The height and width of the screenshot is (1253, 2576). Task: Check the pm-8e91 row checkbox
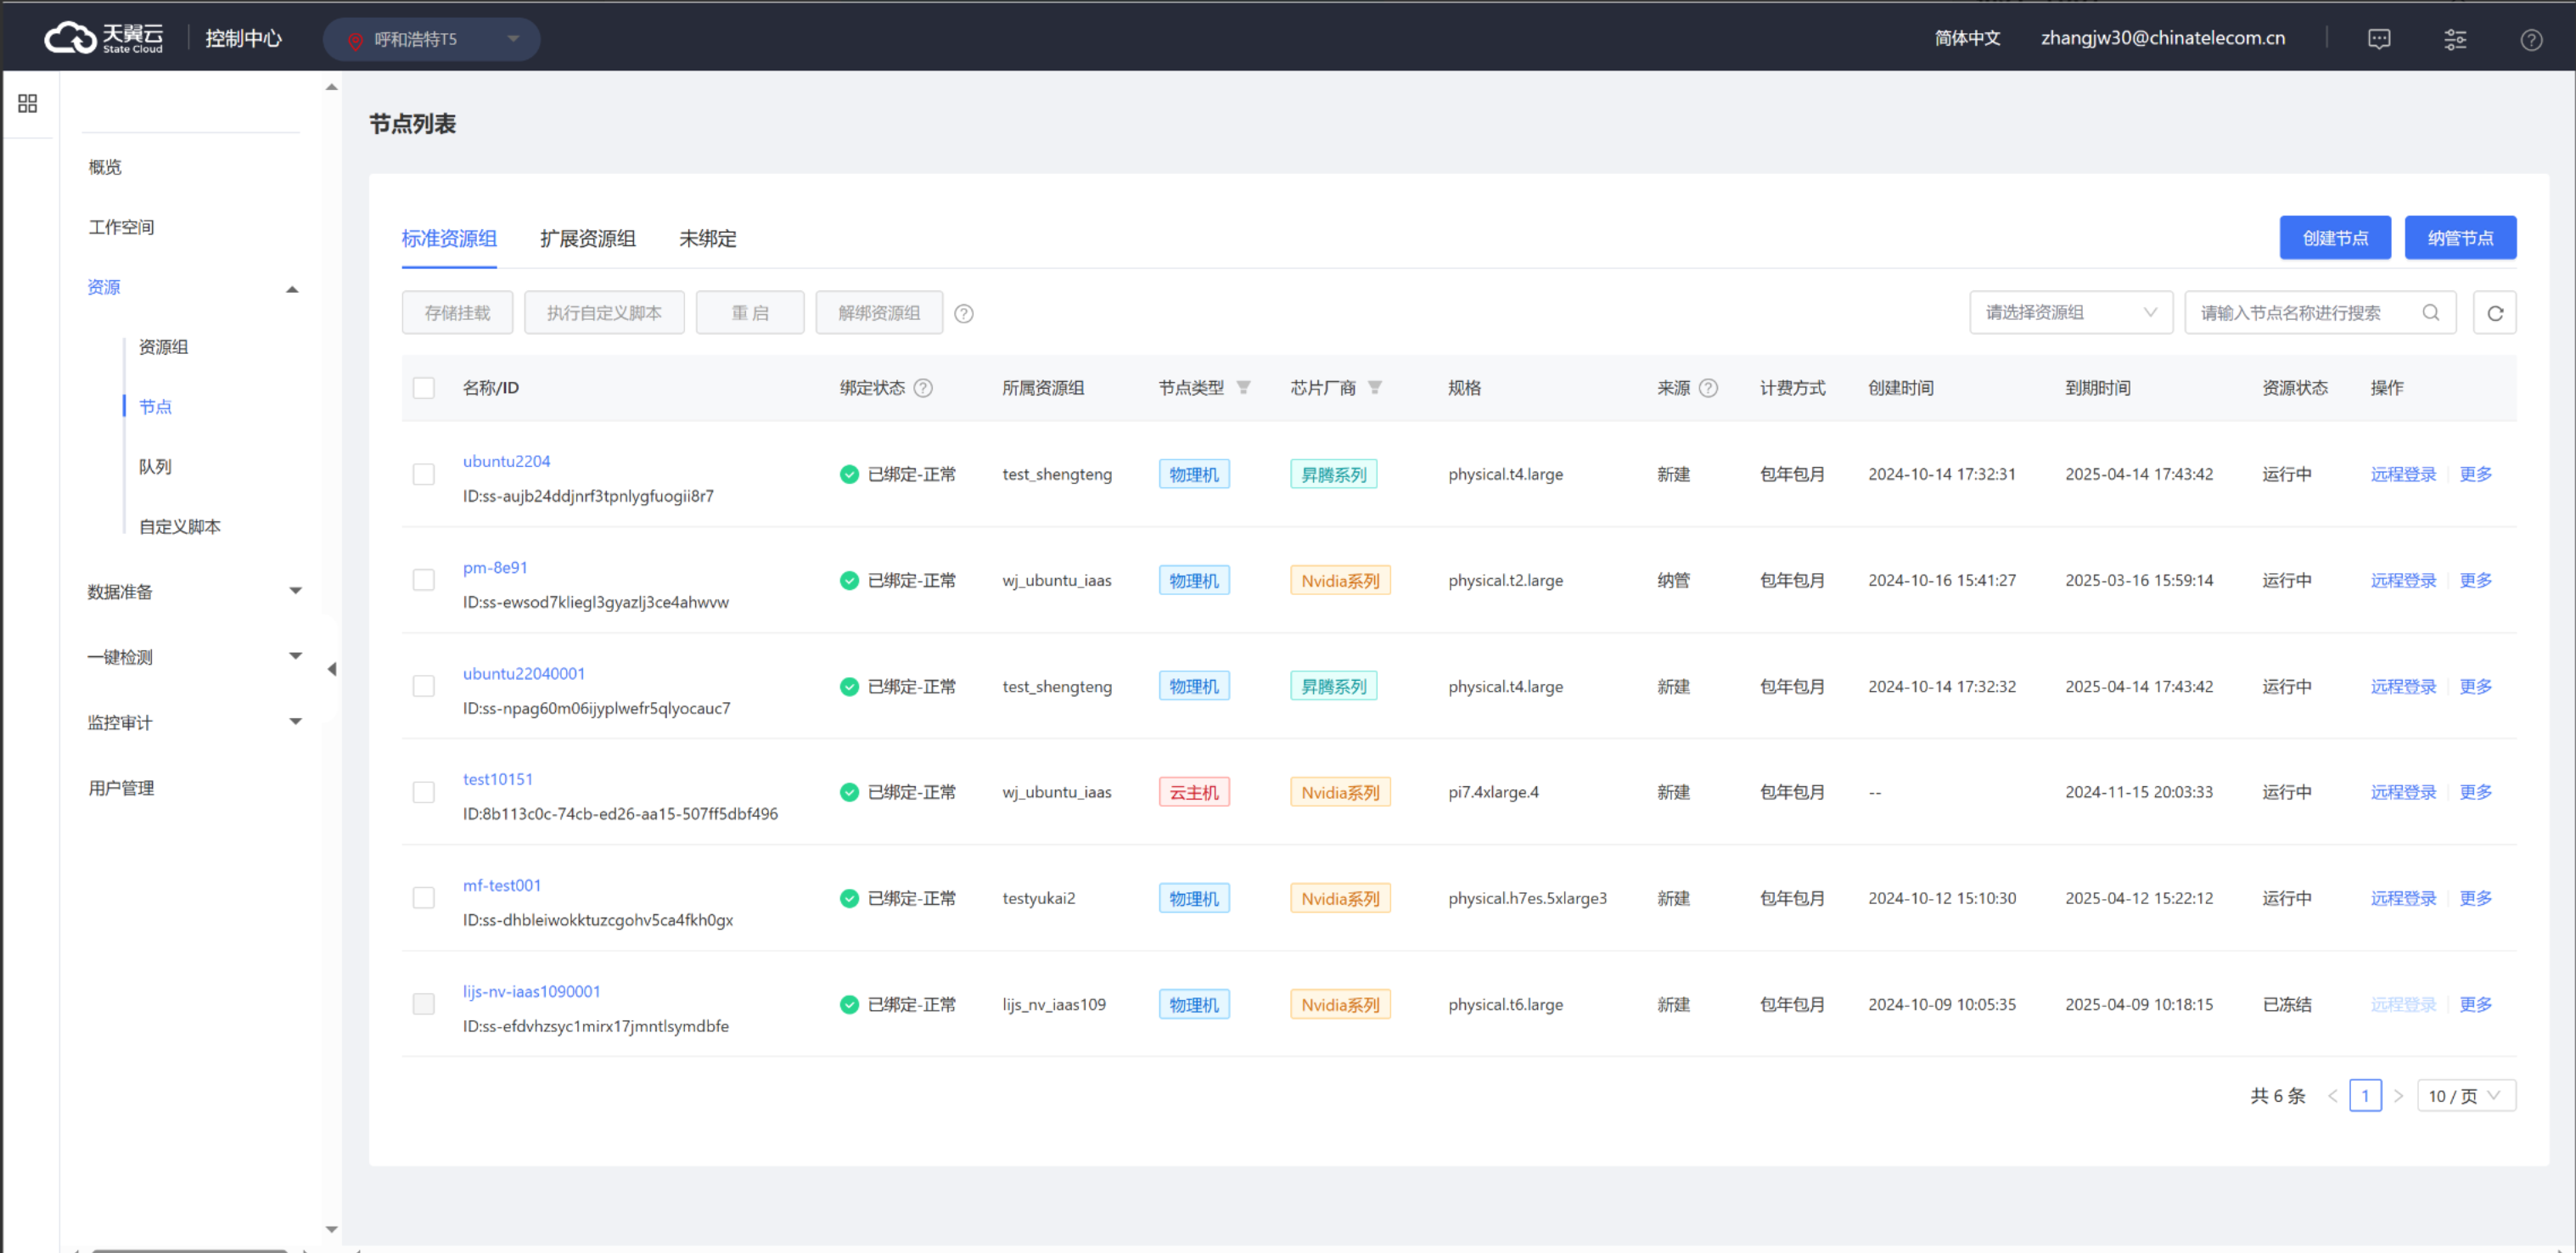424,580
